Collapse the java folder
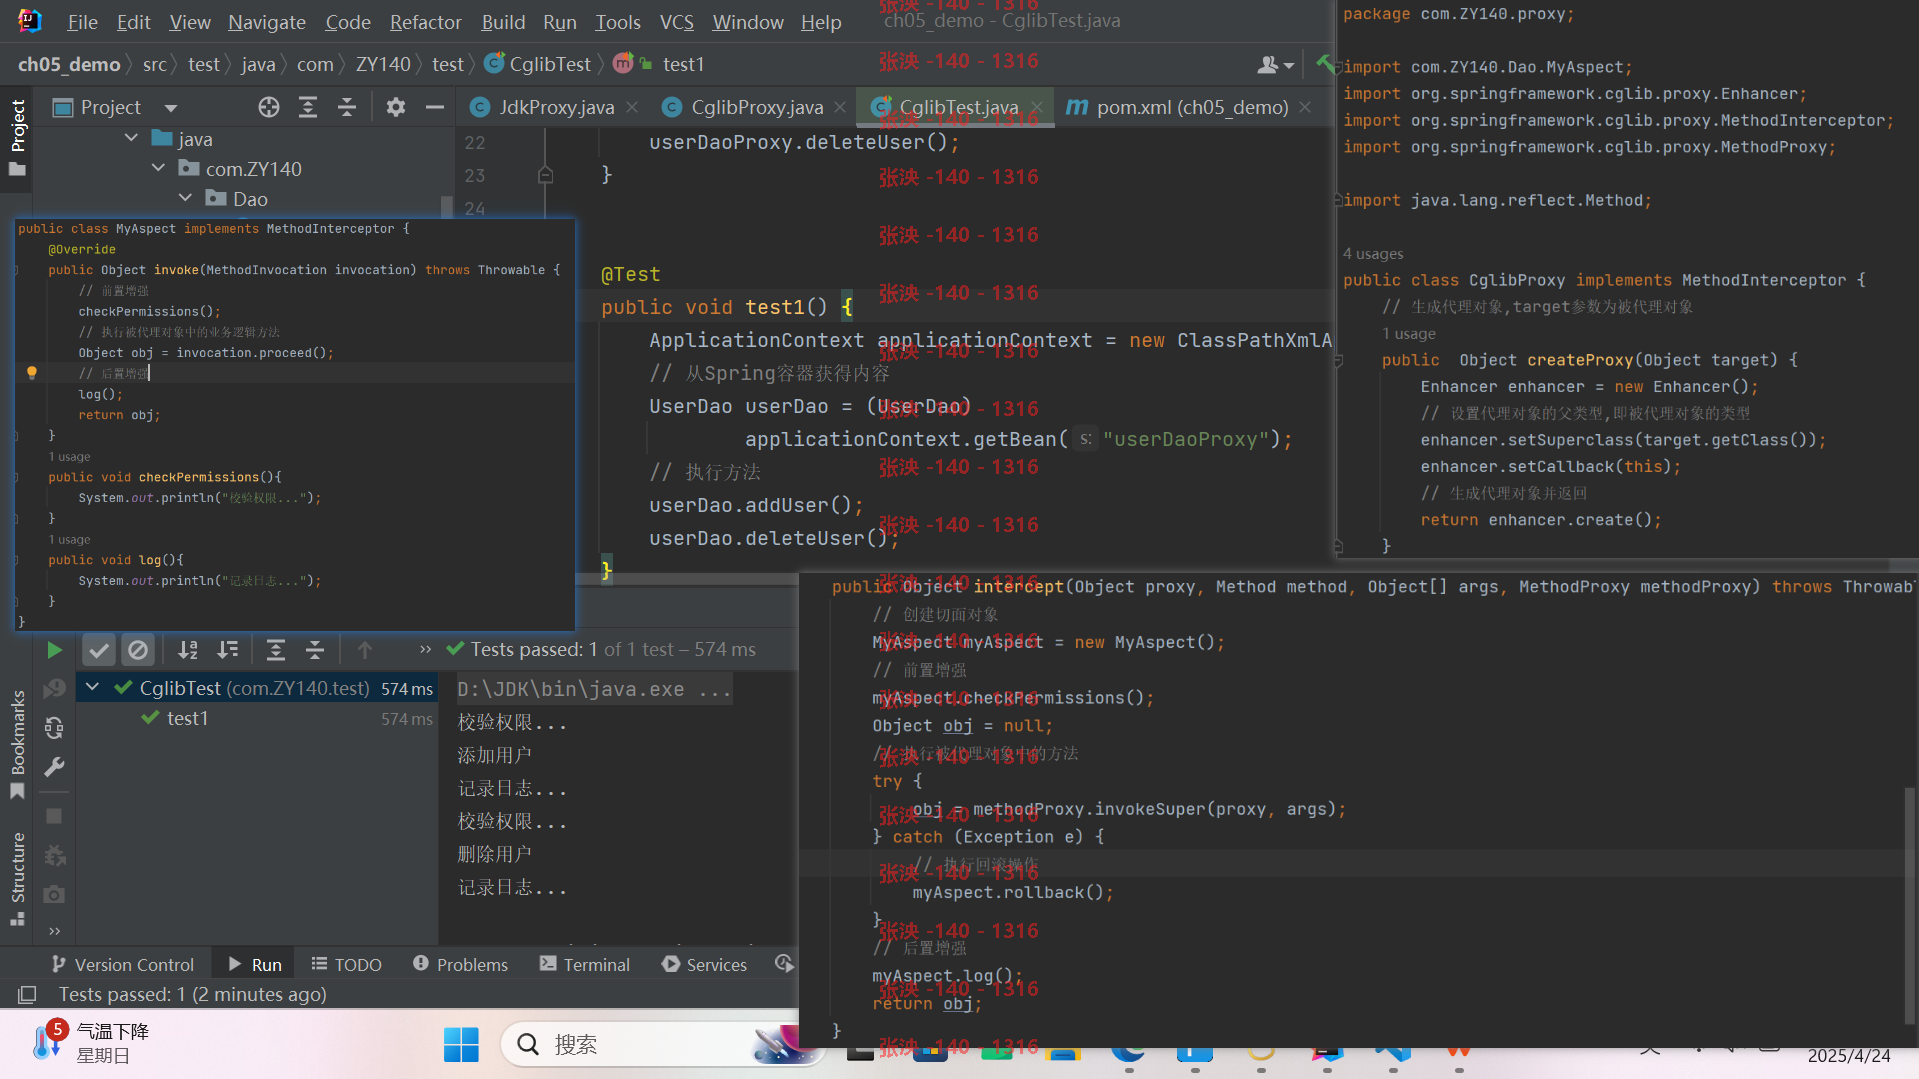This screenshot has width=1919, height=1079. coord(131,138)
